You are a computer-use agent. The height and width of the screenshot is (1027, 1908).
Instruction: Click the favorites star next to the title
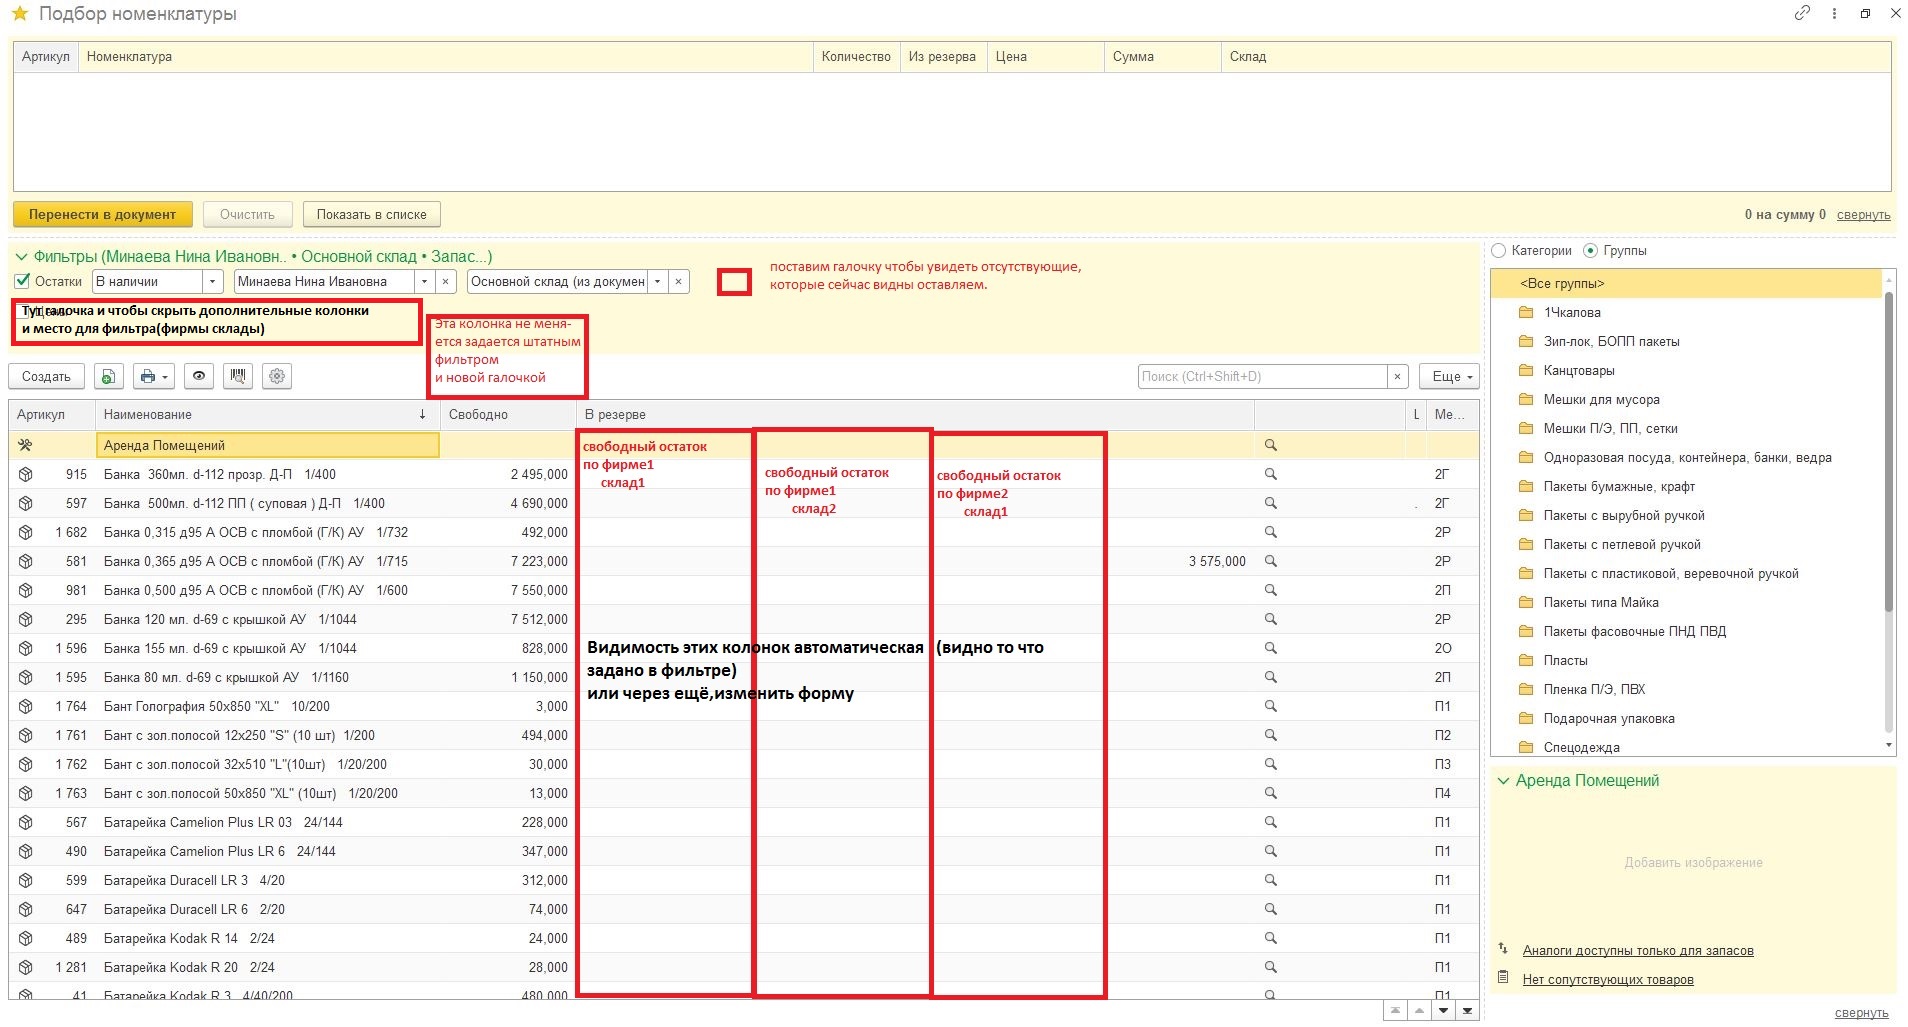[19, 14]
